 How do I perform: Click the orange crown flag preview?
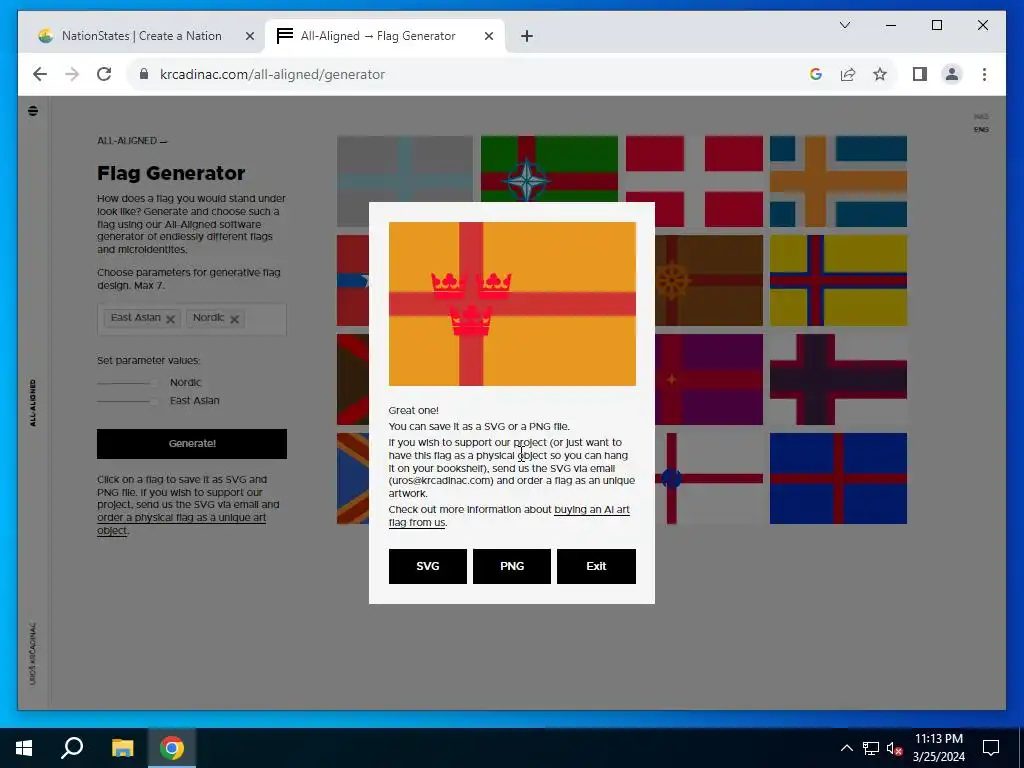(x=512, y=304)
